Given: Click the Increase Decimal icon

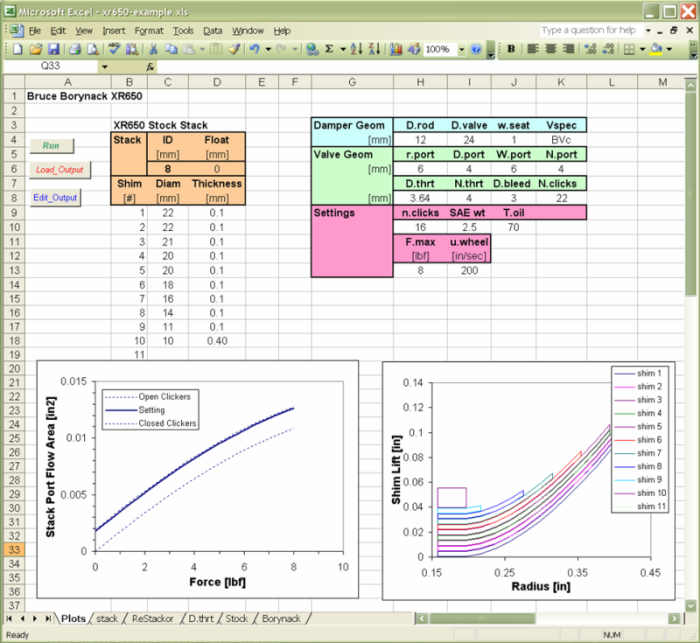Looking at the screenshot, I should coord(590,49).
